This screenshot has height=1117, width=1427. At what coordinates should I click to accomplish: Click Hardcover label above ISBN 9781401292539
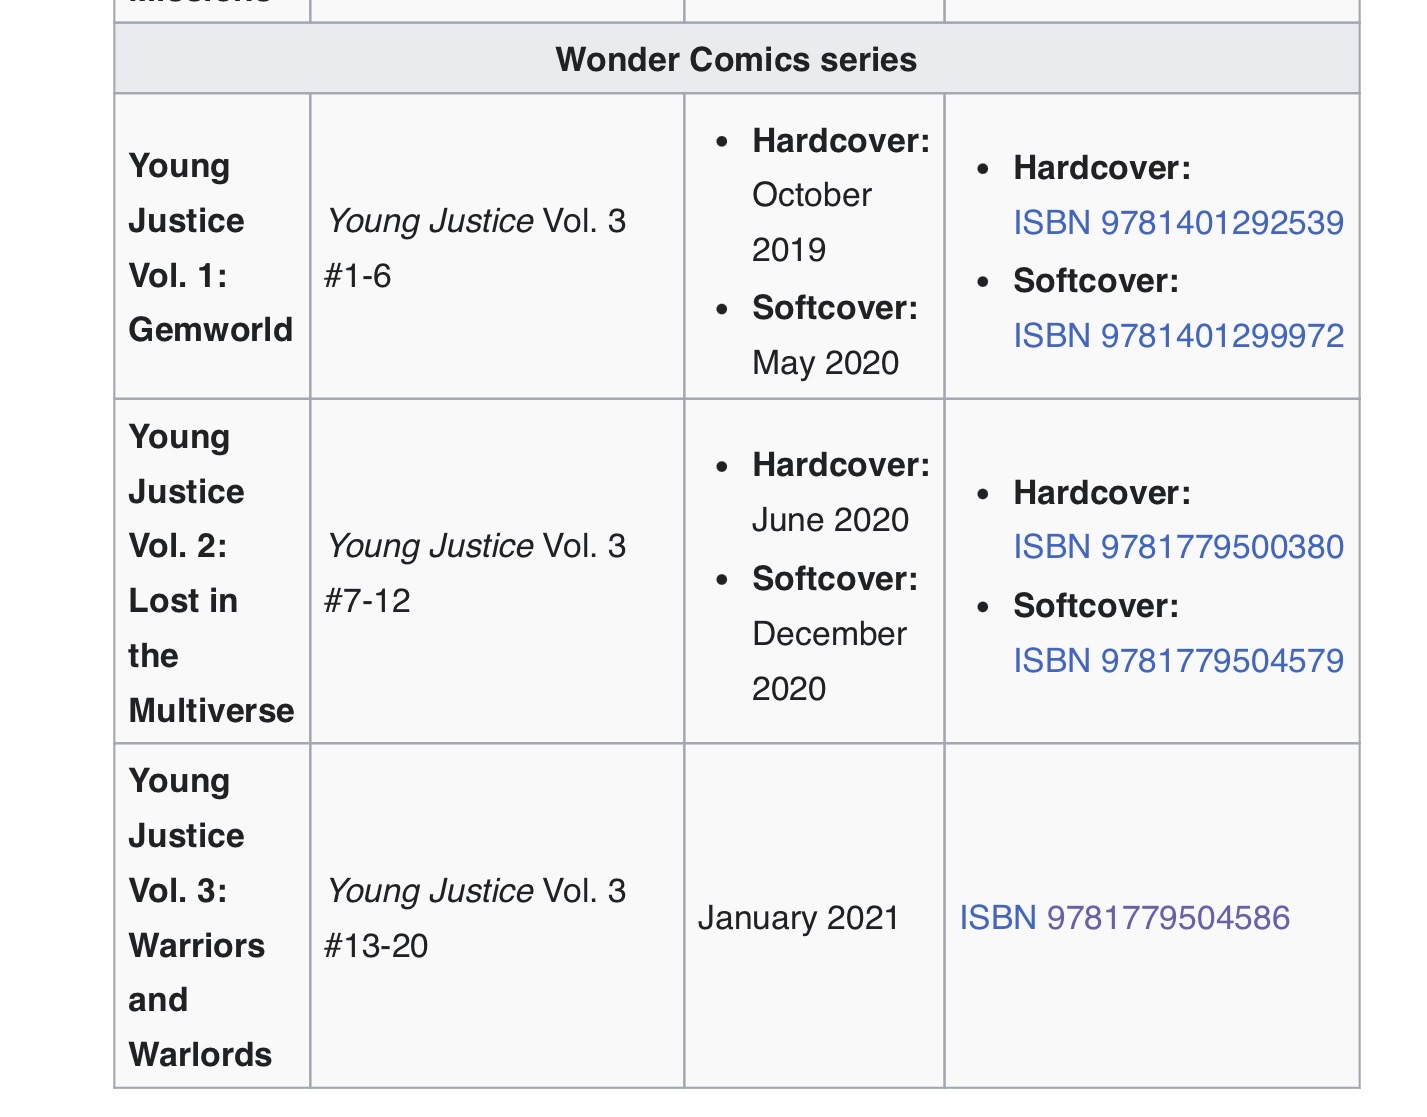(x=1102, y=168)
